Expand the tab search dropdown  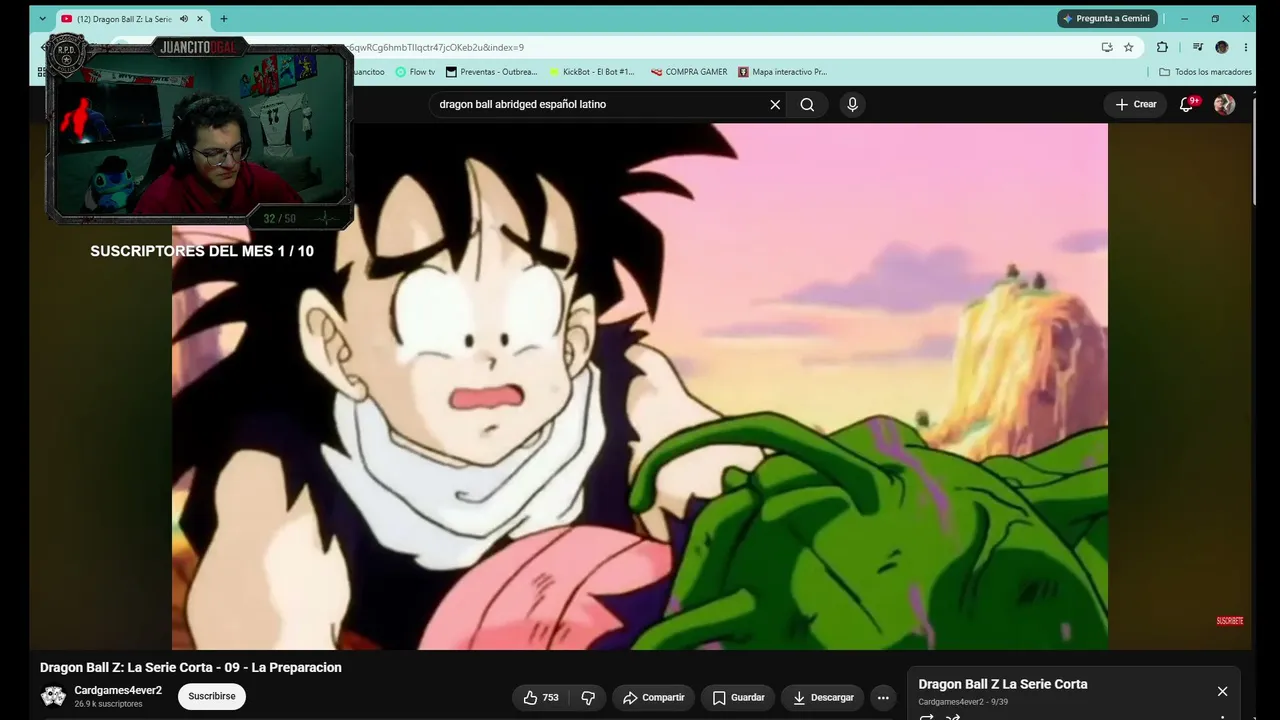pos(42,19)
